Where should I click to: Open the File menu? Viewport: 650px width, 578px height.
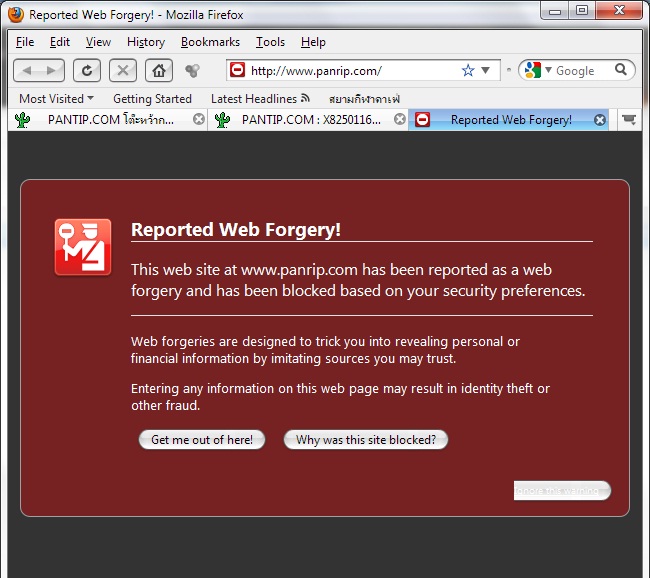click(x=25, y=42)
